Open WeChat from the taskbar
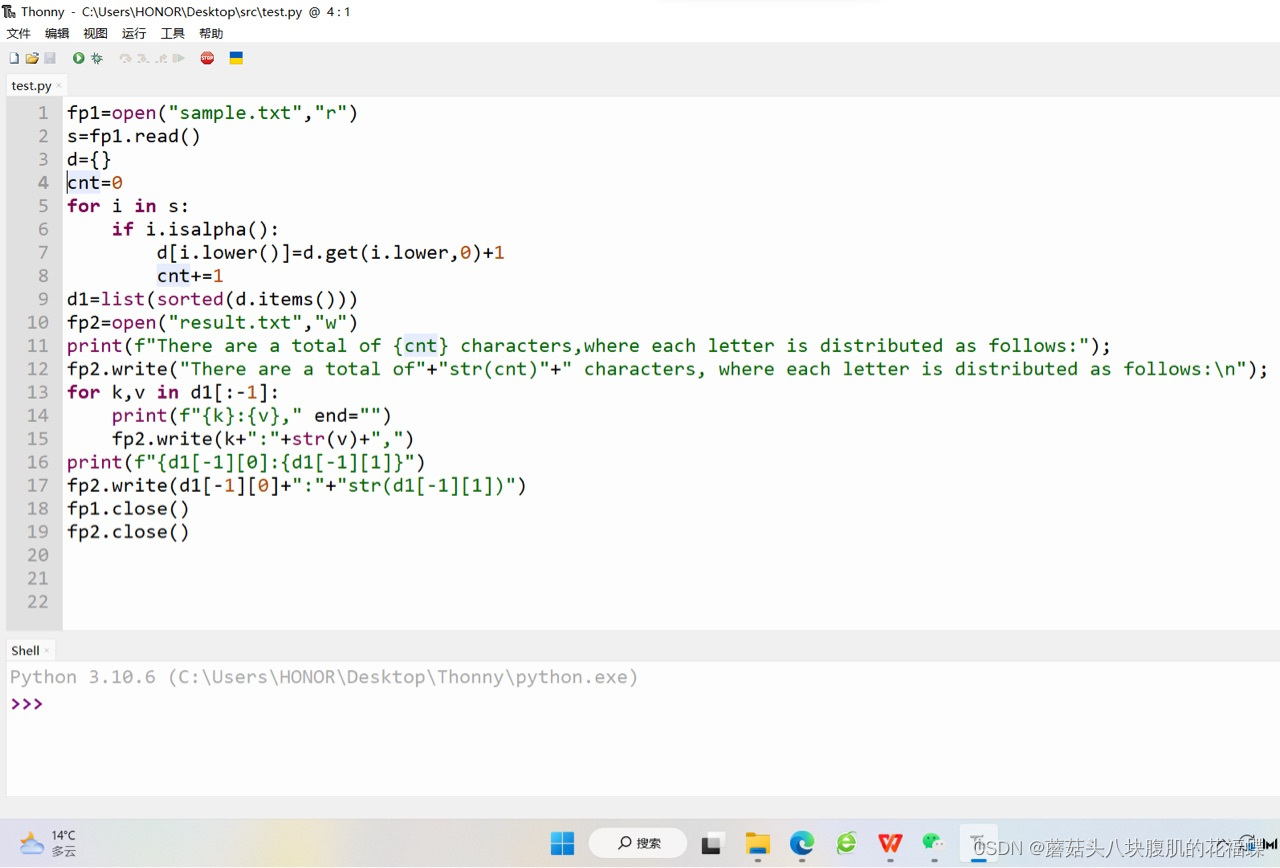 [x=933, y=843]
